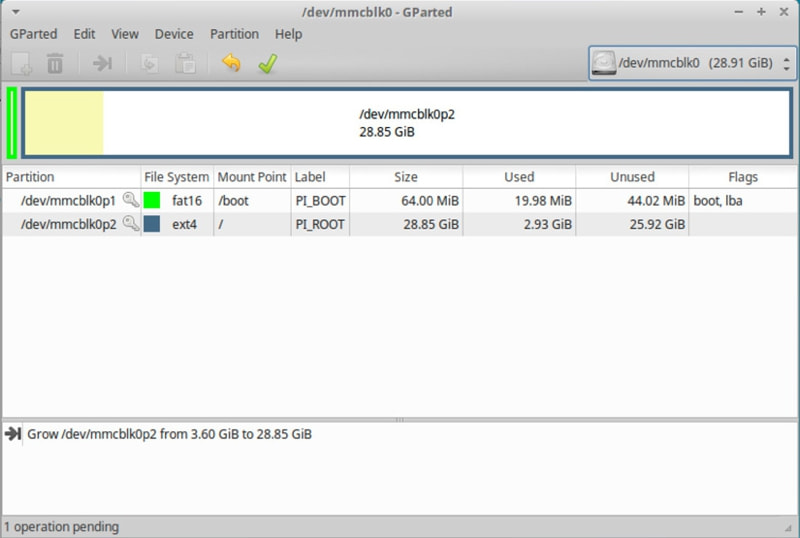Select the /dev/mmcblk0p2 partition row

click(x=400, y=224)
